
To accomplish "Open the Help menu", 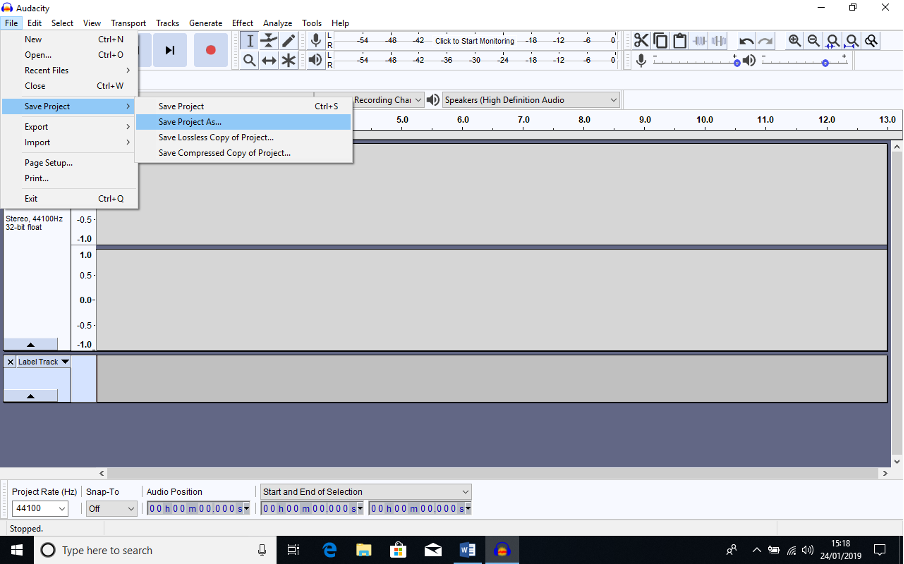I will (x=340, y=23).
